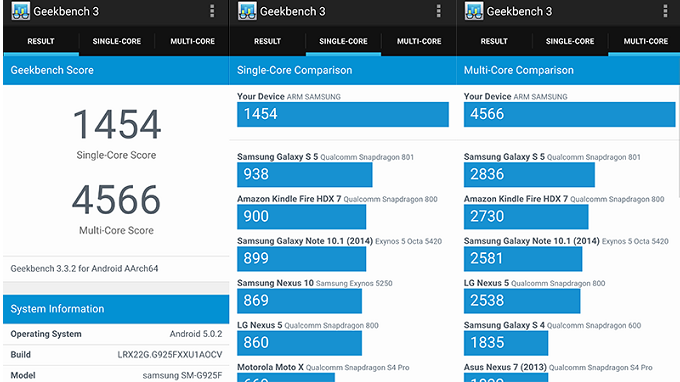Click the large 1454 single-core score

coord(117,124)
